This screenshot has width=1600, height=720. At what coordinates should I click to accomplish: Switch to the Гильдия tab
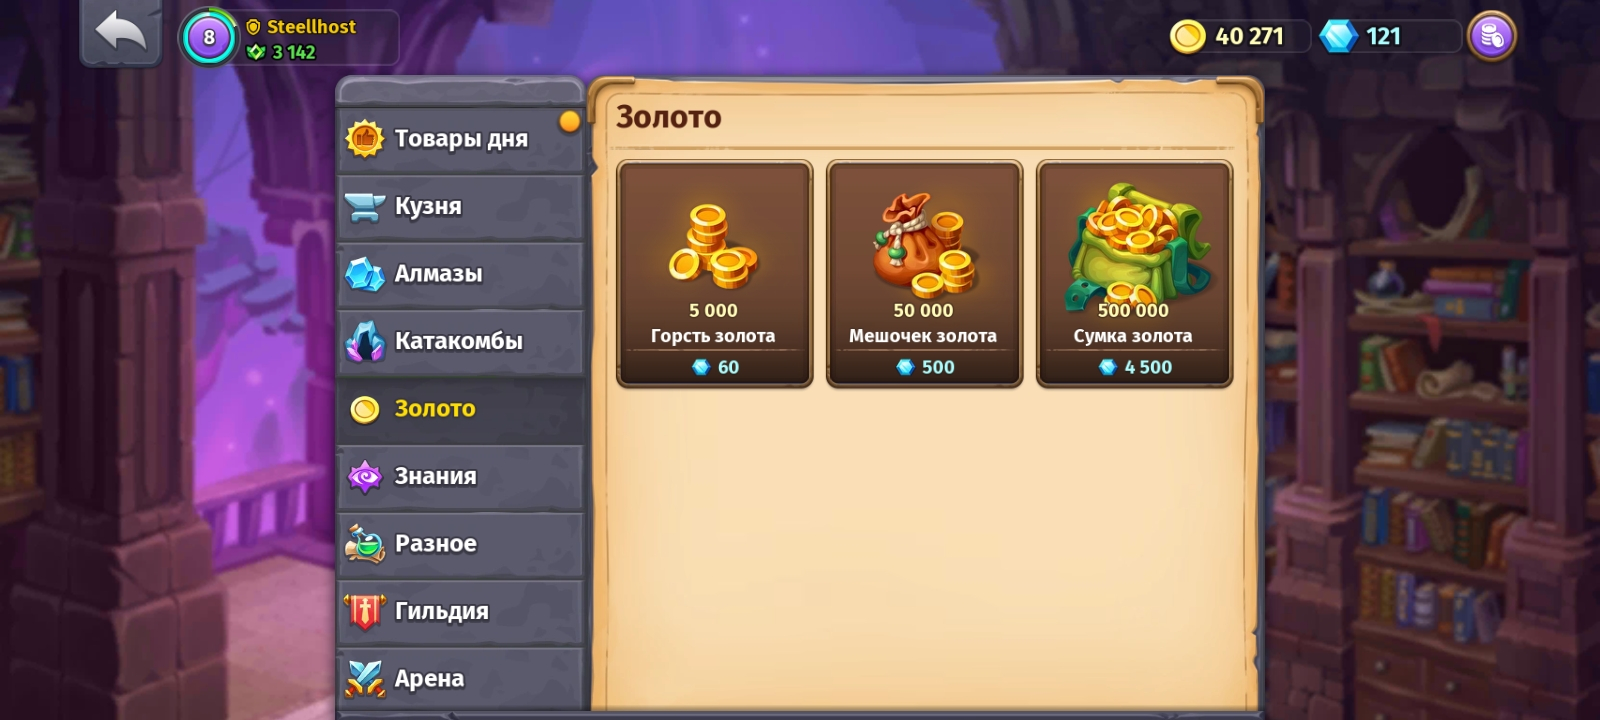(x=460, y=612)
